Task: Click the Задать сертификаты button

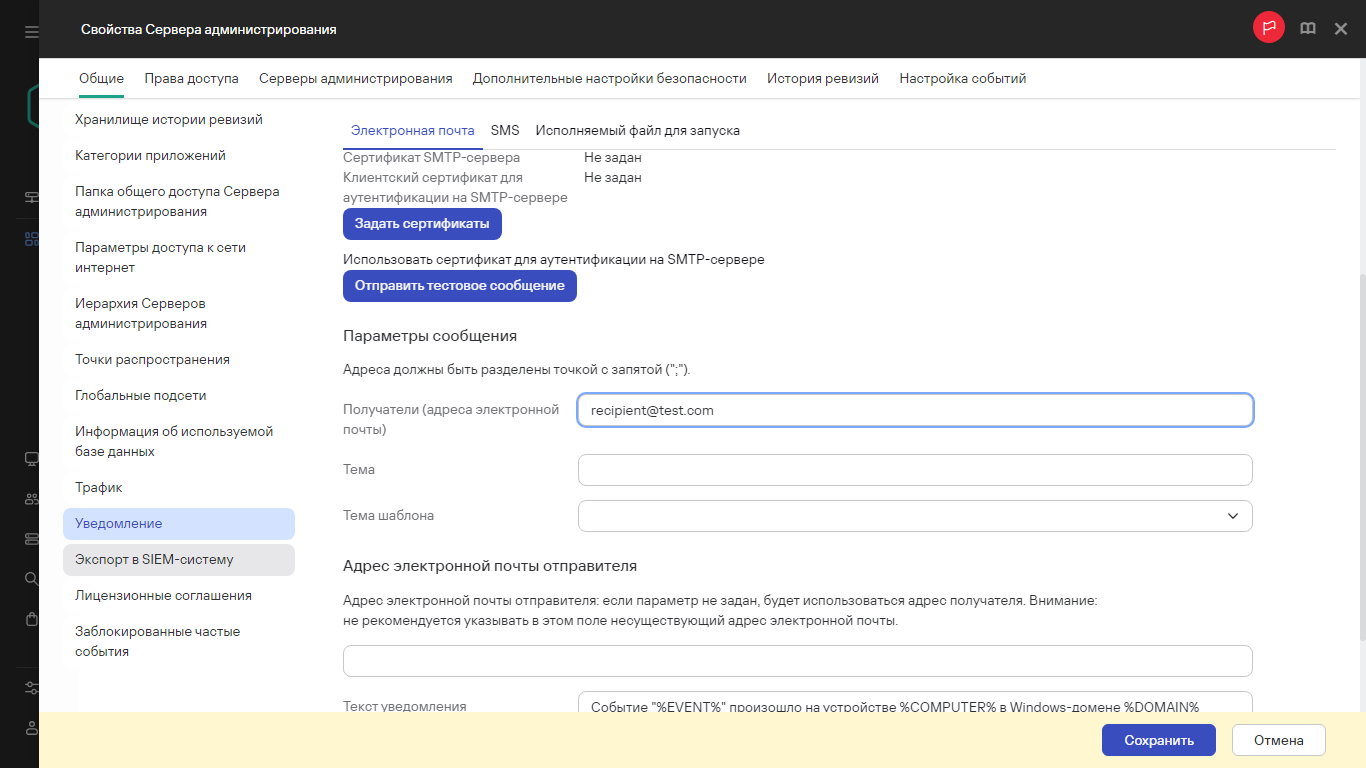Action: point(422,224)
